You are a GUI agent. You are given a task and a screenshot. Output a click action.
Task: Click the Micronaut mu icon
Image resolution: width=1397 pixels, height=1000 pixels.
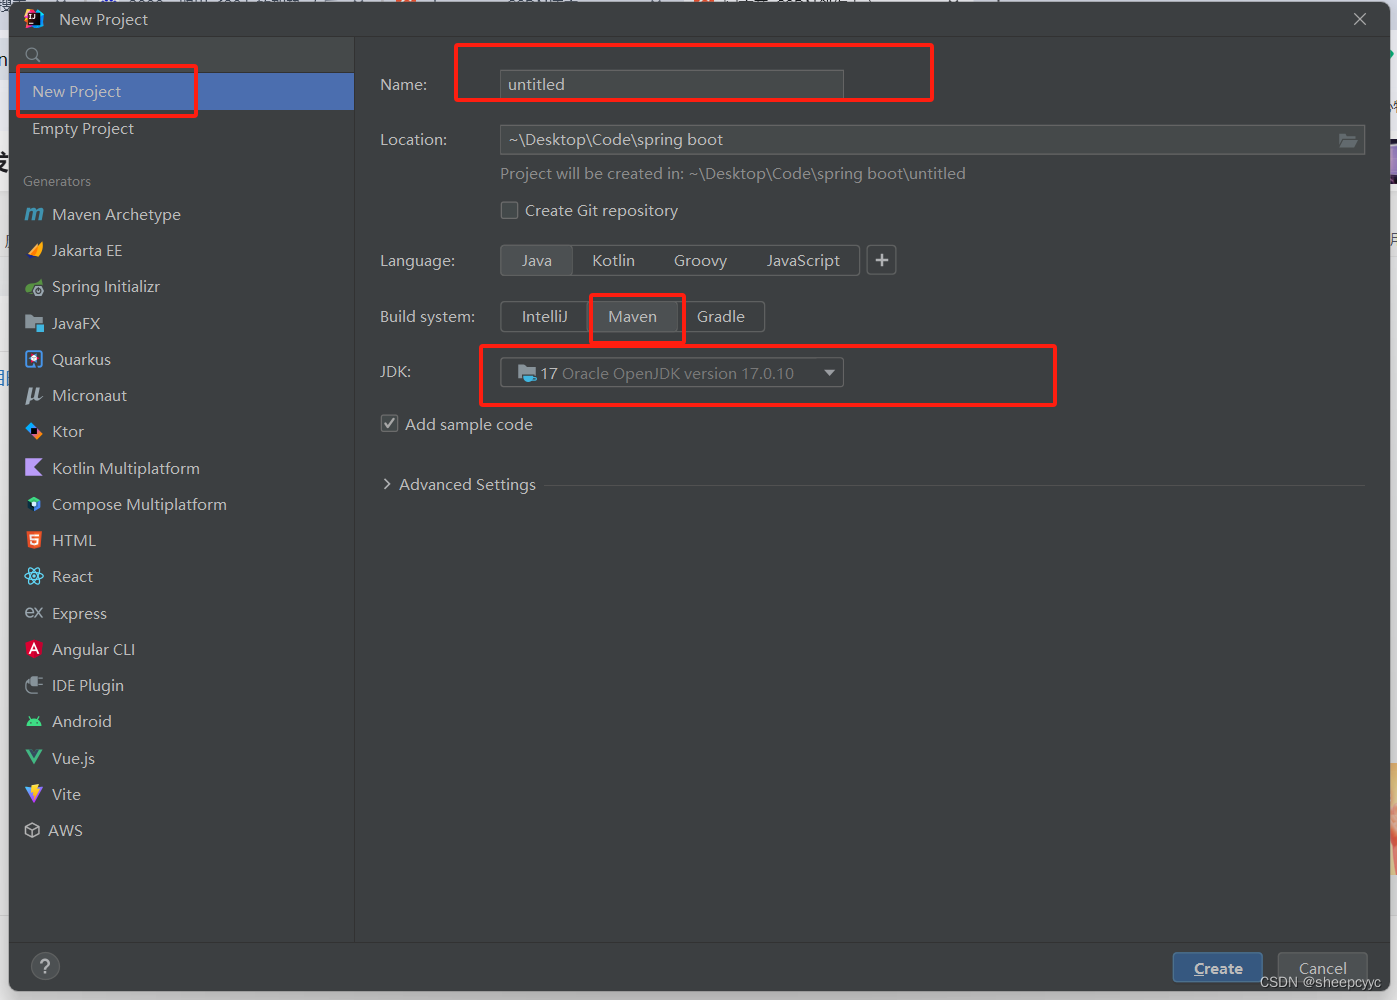click(x=34, y=395)
